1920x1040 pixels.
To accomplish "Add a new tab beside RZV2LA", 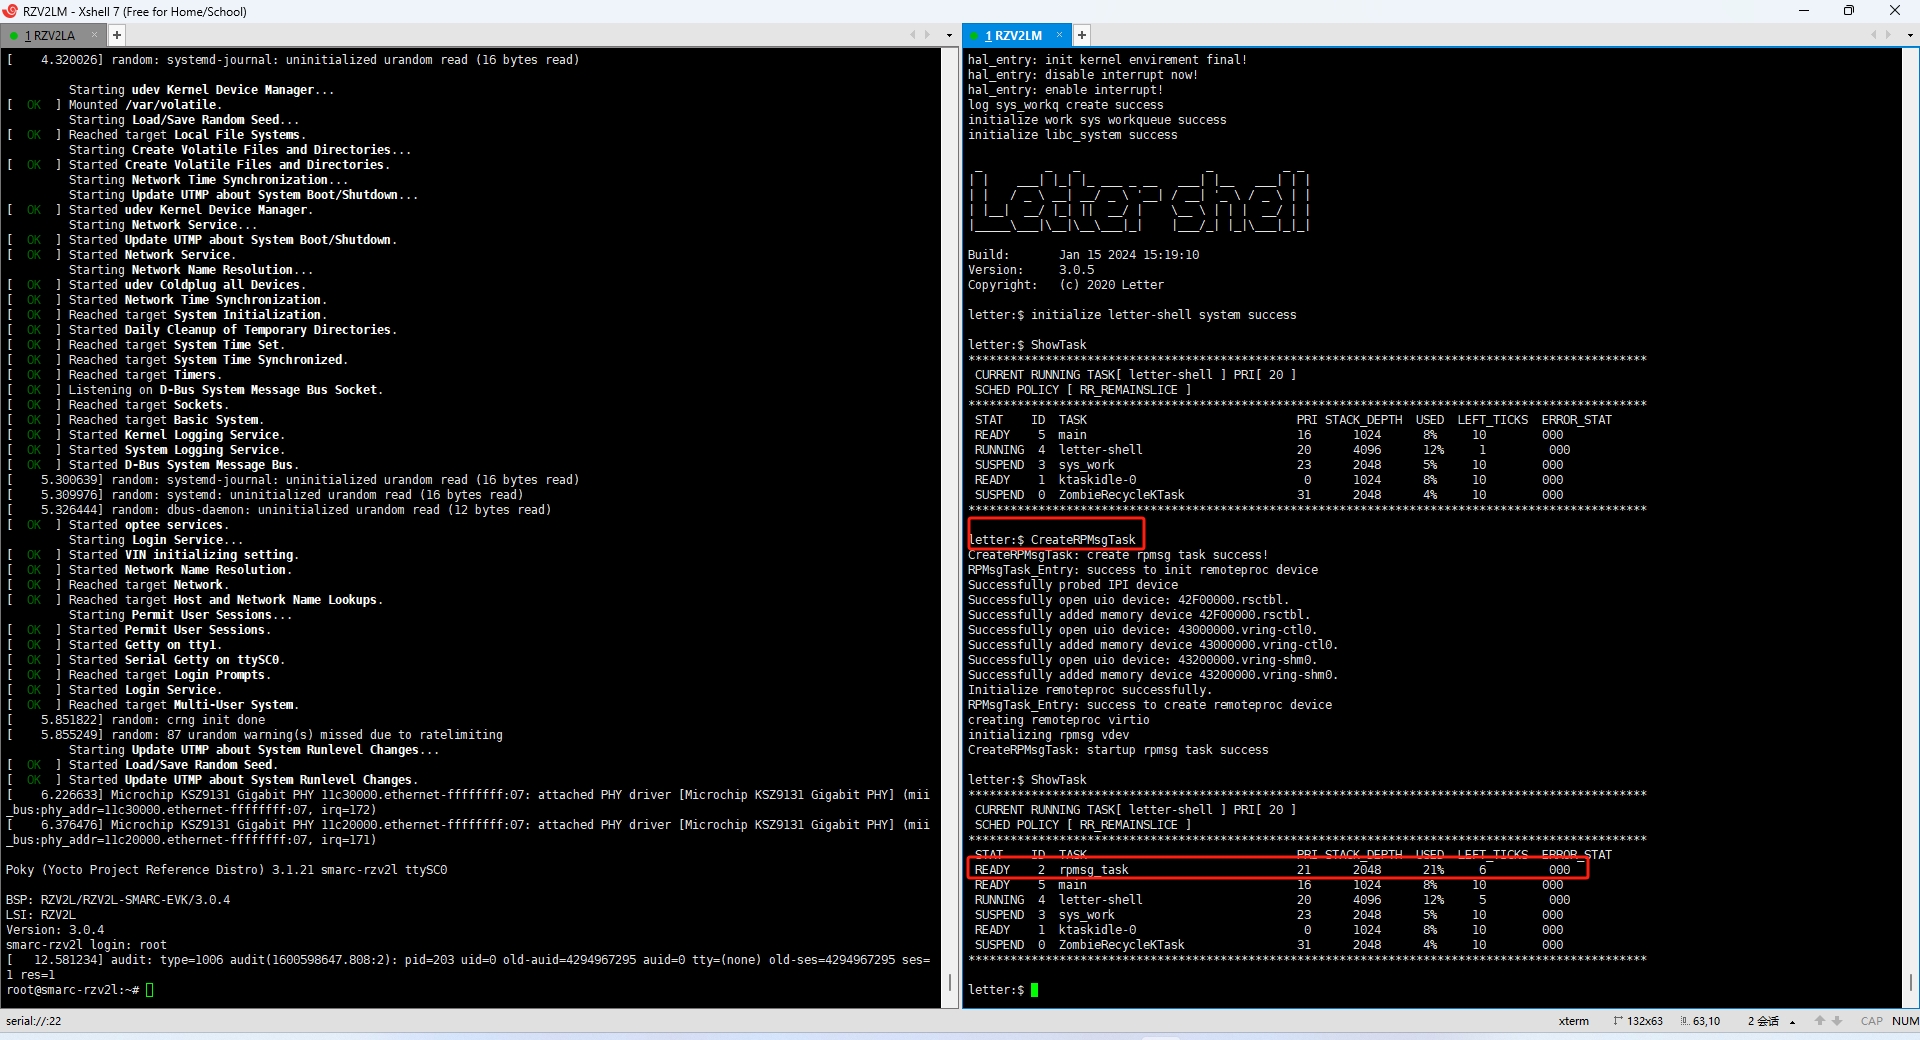I will [x=117, y=35].
